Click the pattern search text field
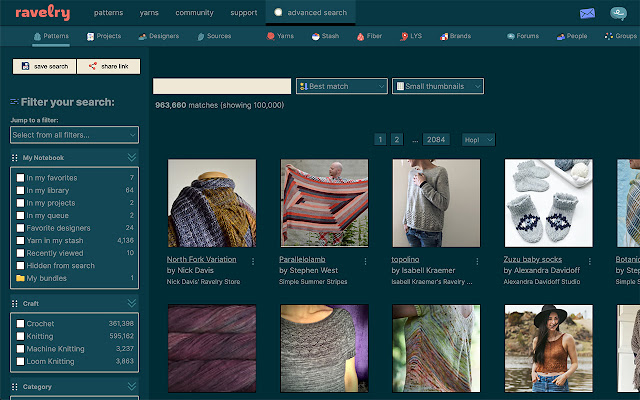Viewport: 640px width, 400px height. coord(222,87)
